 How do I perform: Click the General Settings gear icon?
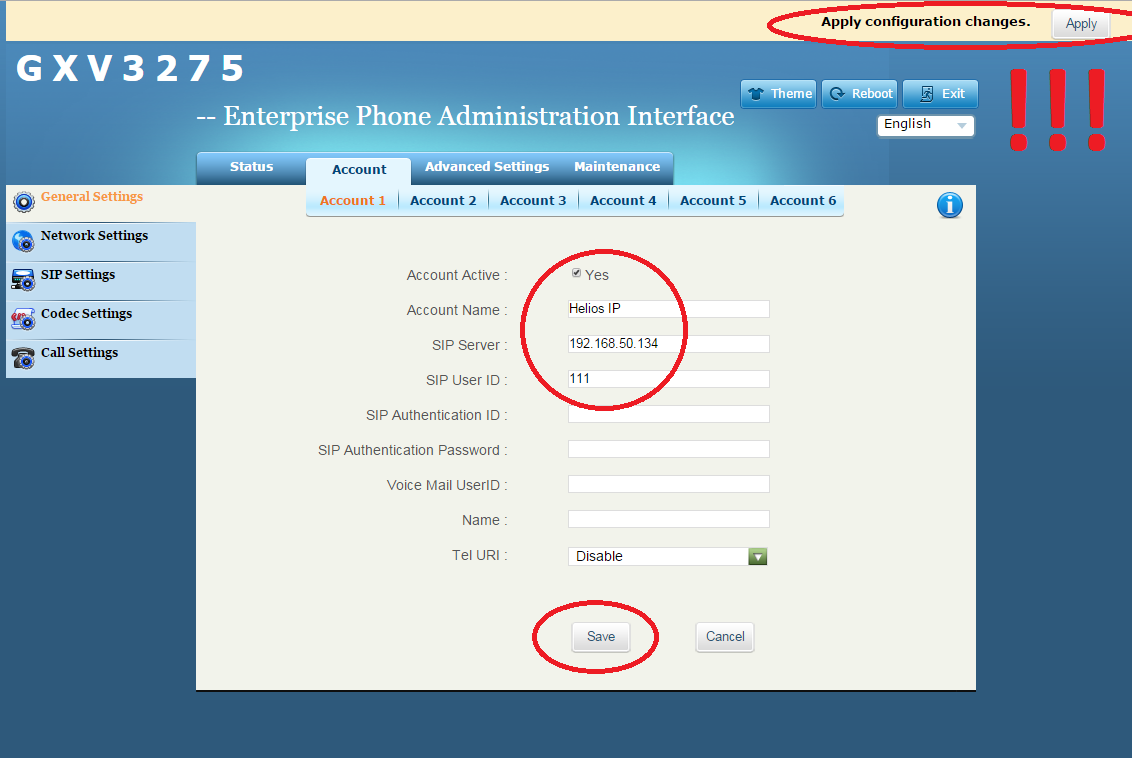coord(23,201)
